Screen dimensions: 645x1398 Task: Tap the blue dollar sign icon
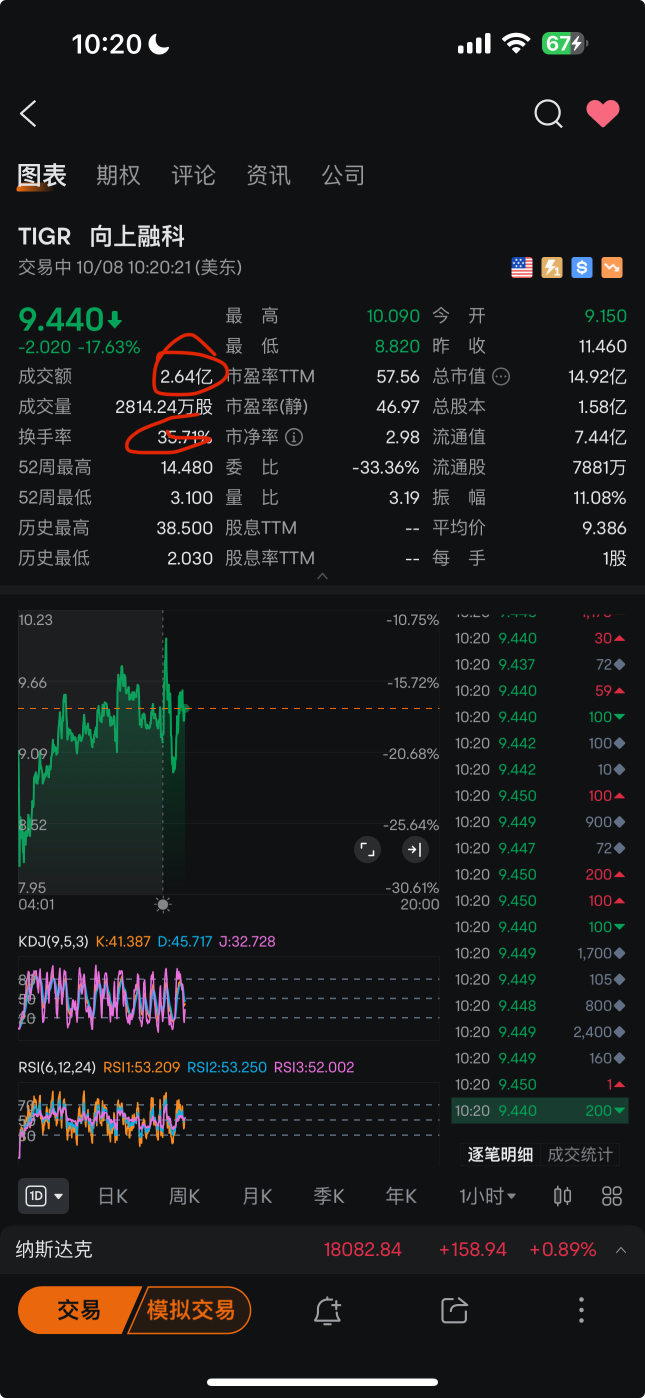coord(582,268)
